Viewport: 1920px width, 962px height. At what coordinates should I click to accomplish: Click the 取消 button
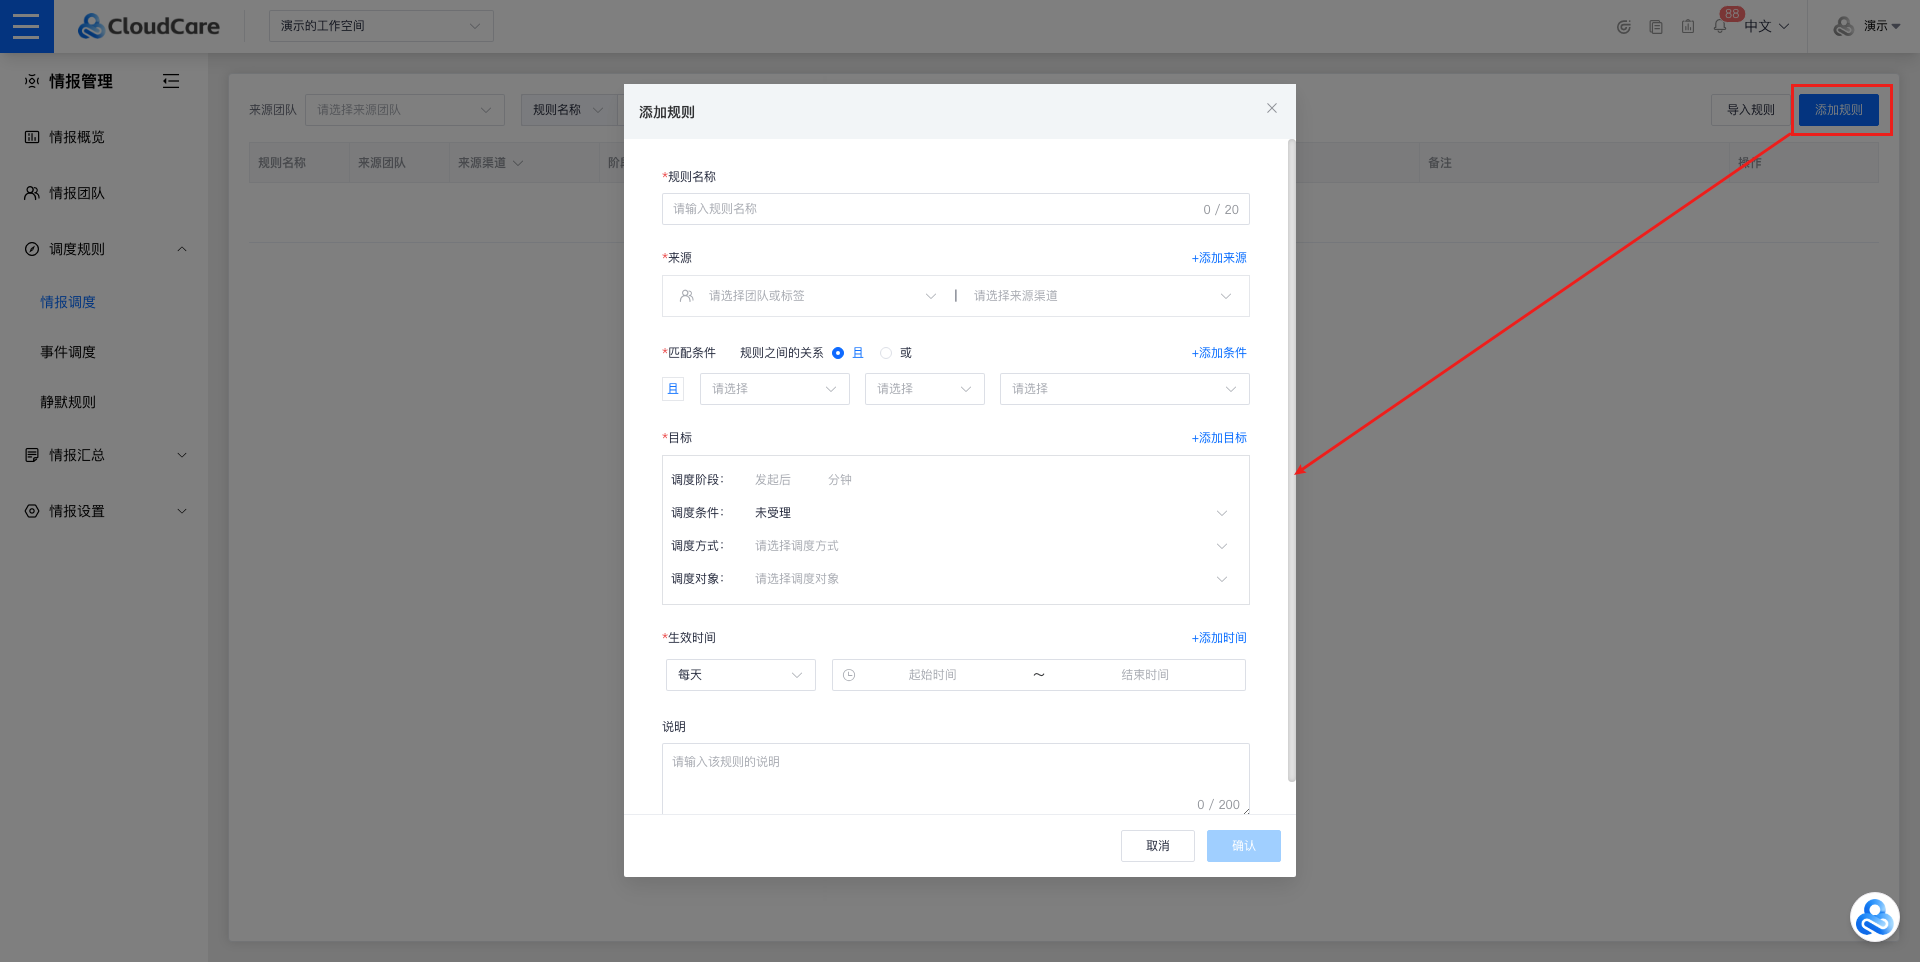pos(1157,846)
